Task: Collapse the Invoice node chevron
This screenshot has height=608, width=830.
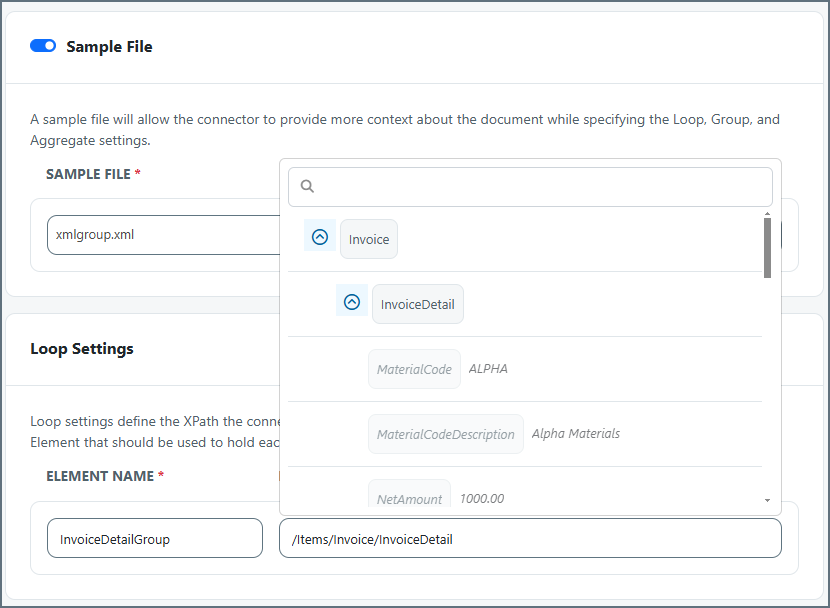Action: (x=320, y=238)
